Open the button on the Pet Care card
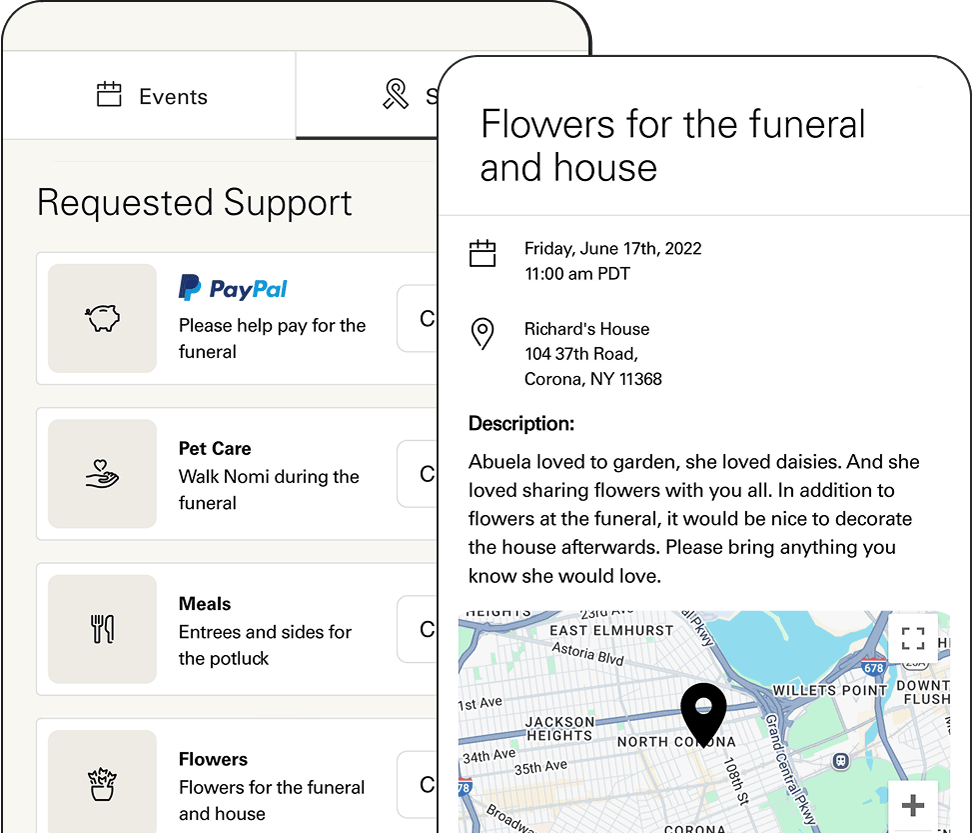The image size is (972, 833). click(418, 474)
